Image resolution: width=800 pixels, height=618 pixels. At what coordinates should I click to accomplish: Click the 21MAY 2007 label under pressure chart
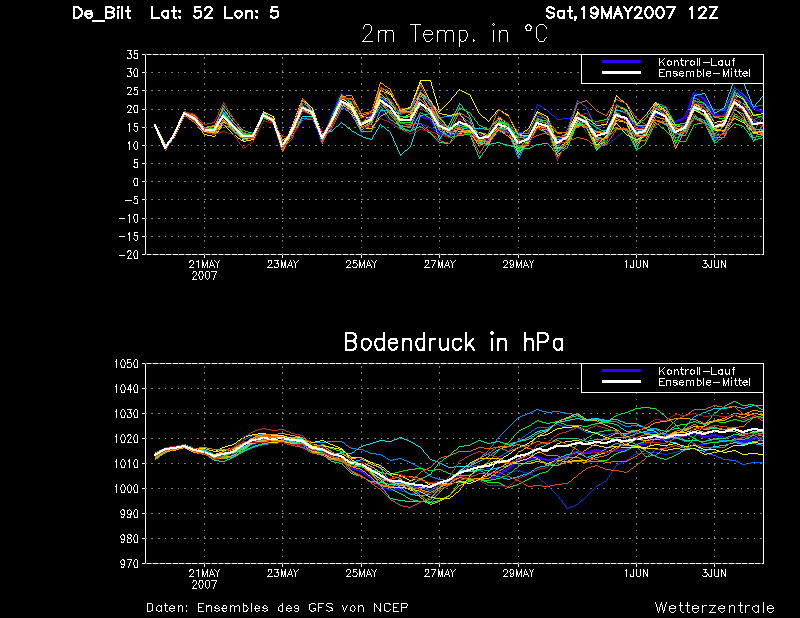204,579
